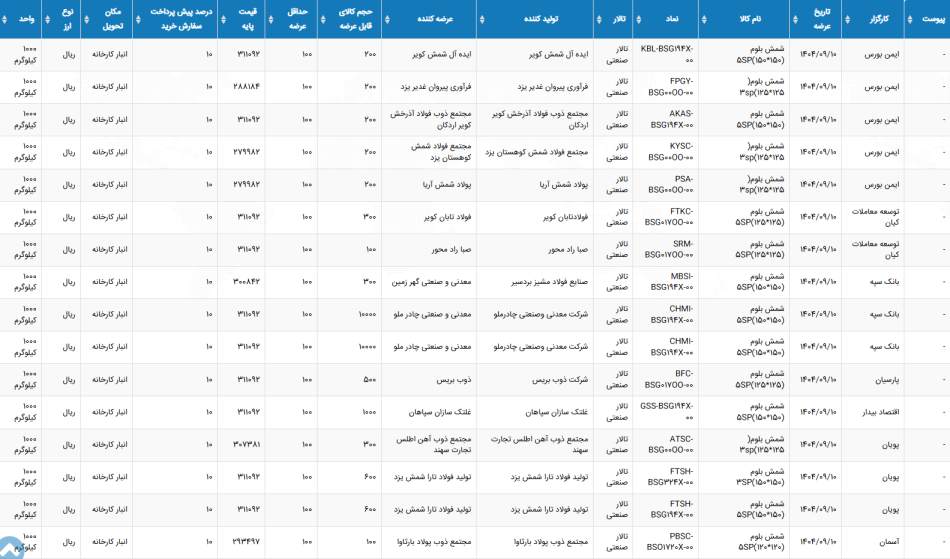950x559 pixels.
Task: Select symbol BFC-BSG01700-00
Action: coord(669,380)
